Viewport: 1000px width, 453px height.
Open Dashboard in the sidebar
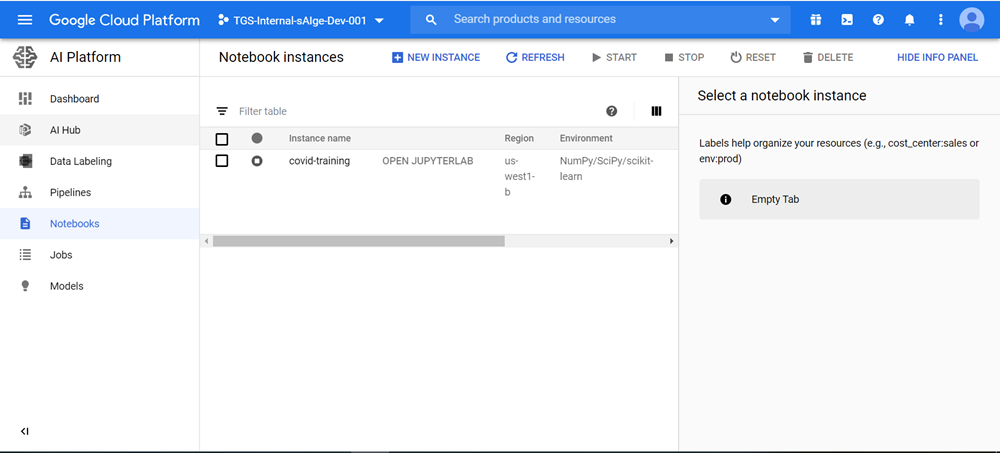click(x=99, y=99)
